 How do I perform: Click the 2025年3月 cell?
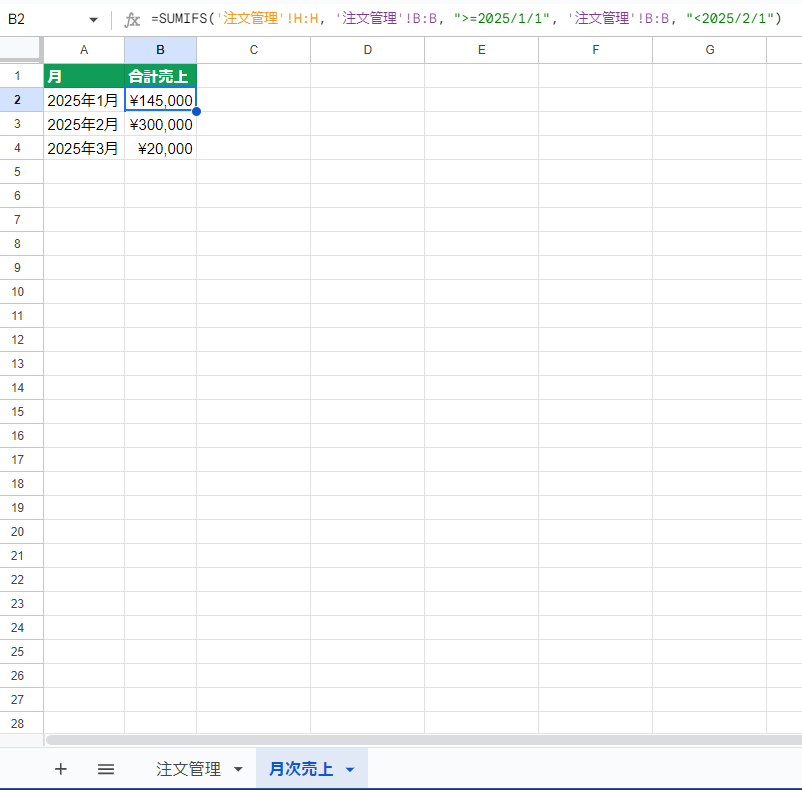pyautogui.click(x=84, y=148)
